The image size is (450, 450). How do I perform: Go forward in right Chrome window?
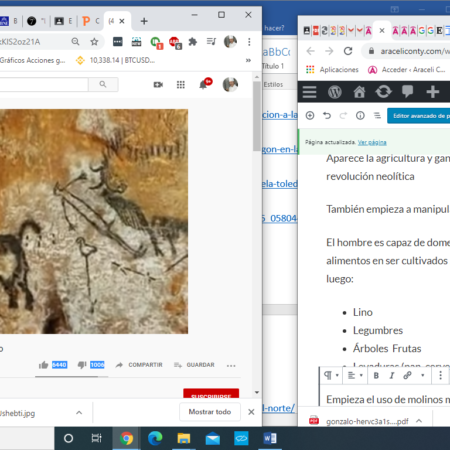(329, 51)
